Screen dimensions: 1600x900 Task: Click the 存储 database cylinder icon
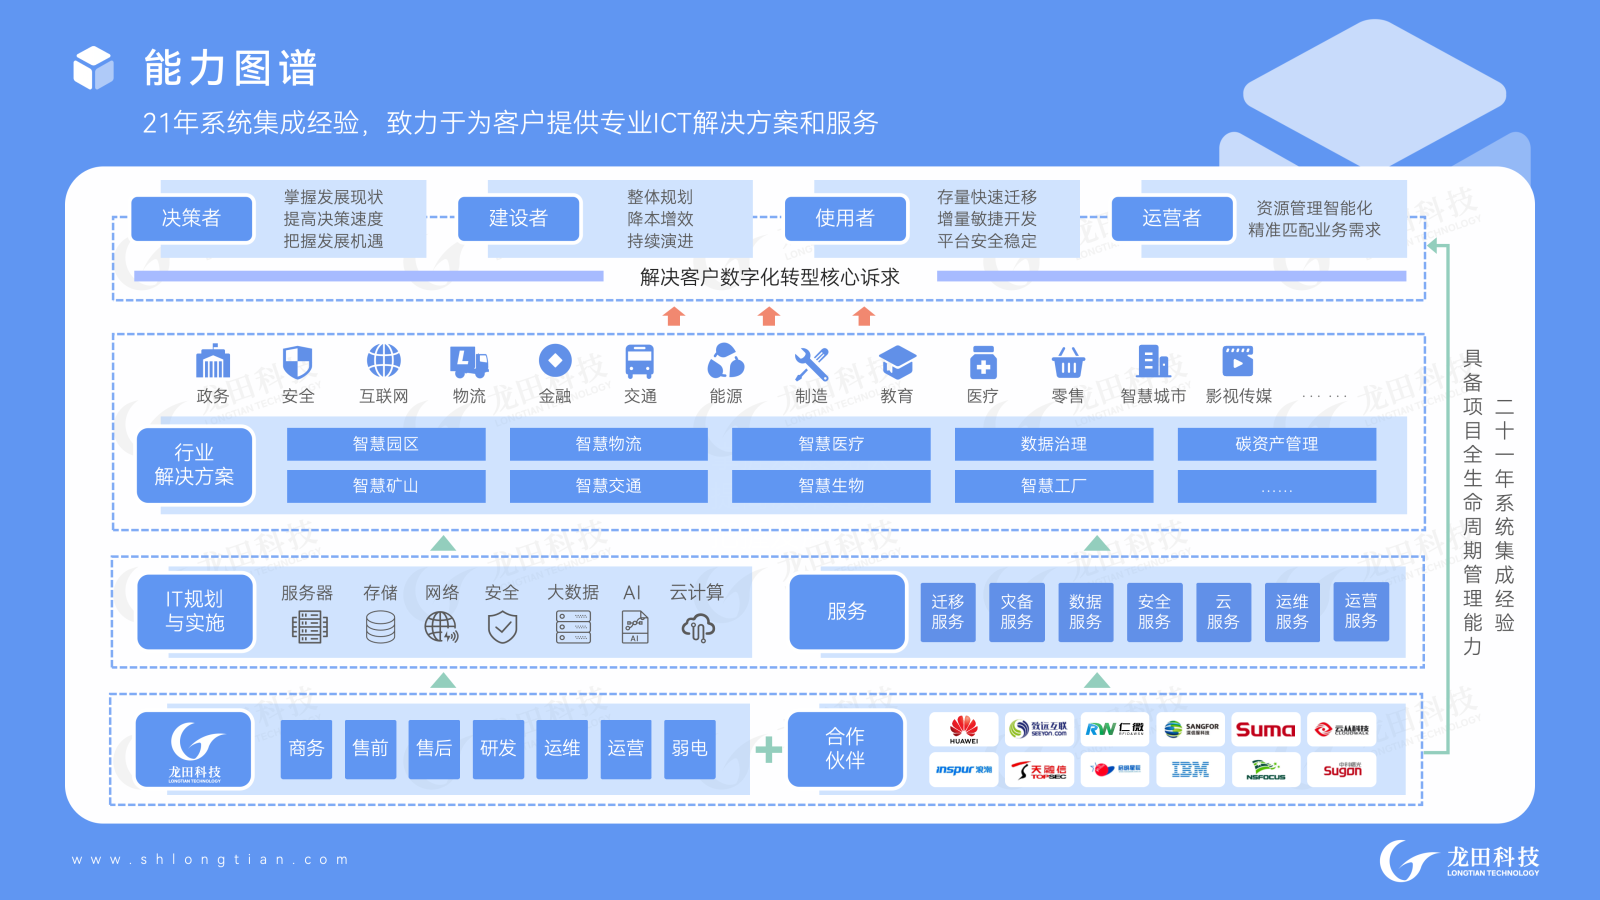(x=380, y=627)
